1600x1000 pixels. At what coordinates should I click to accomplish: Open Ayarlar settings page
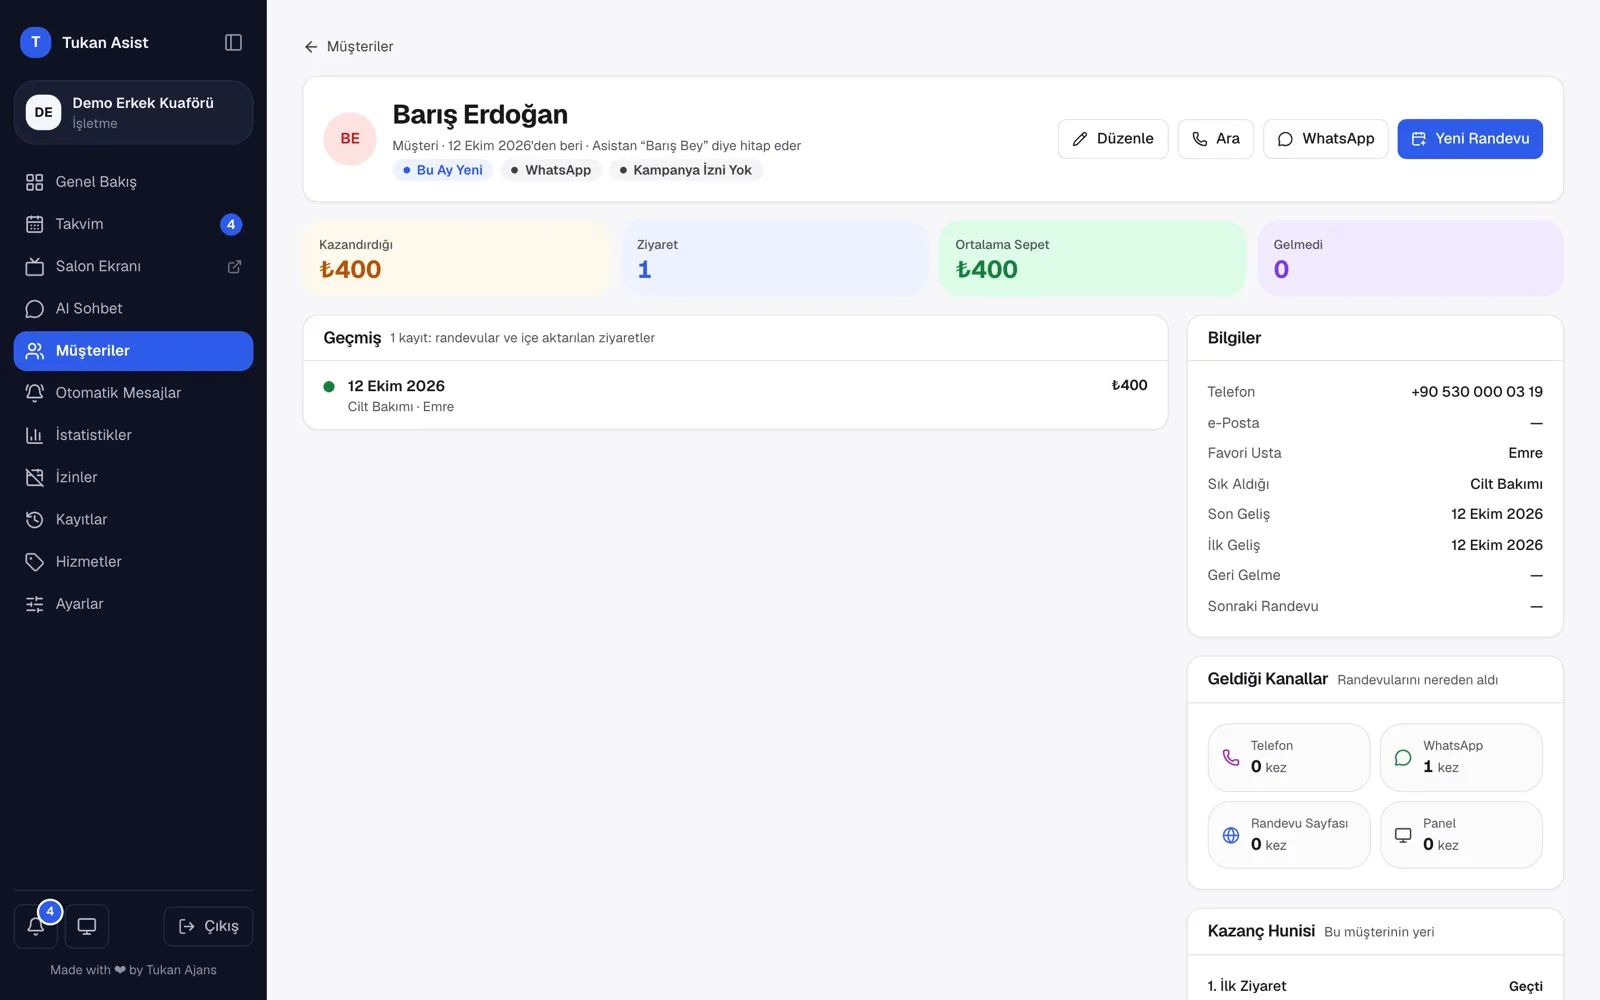point(133,604)
